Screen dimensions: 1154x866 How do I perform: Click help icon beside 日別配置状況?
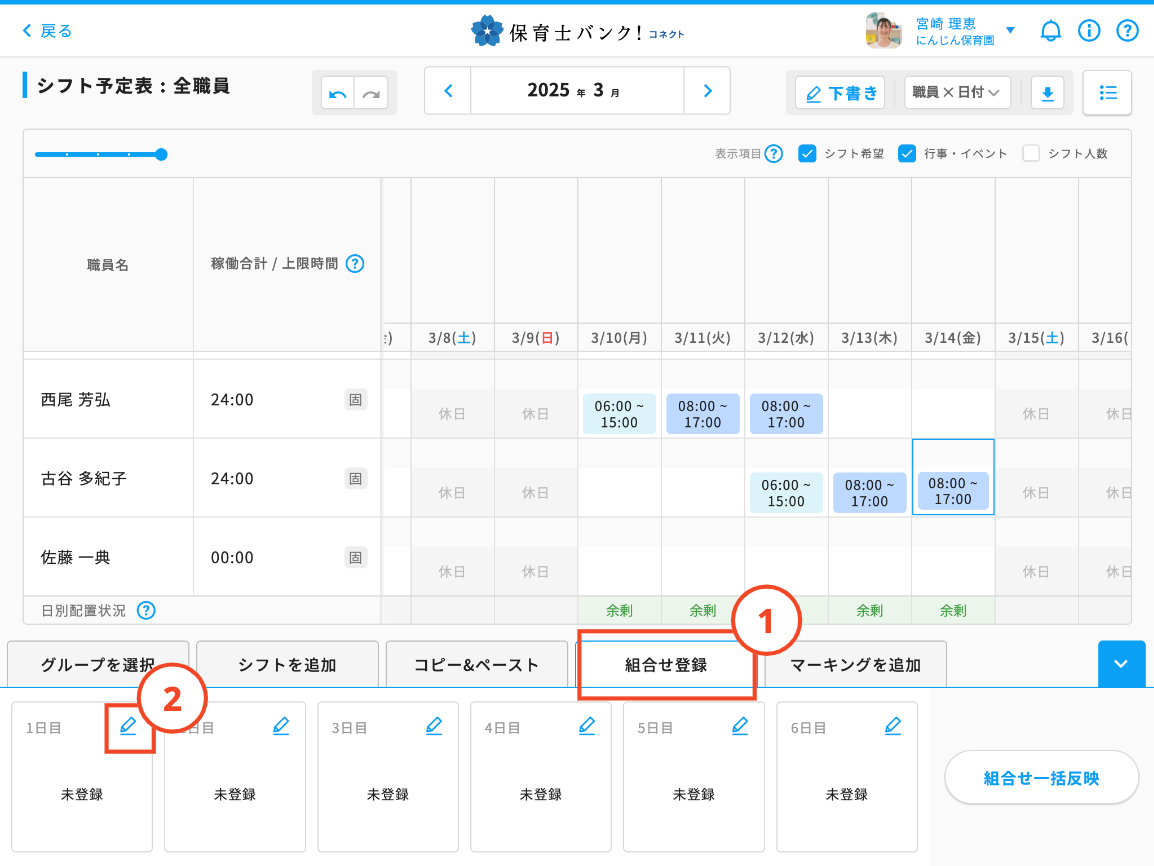[146, 610]
